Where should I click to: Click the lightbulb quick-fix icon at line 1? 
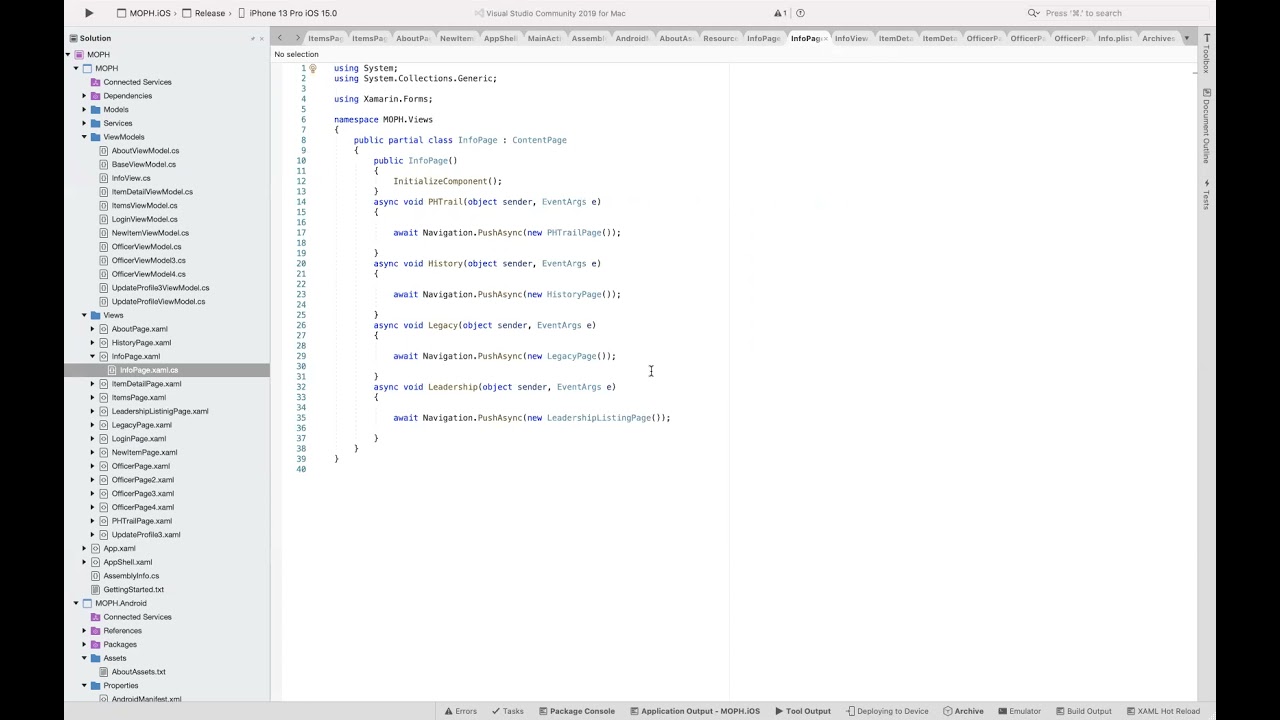(312, 69)
